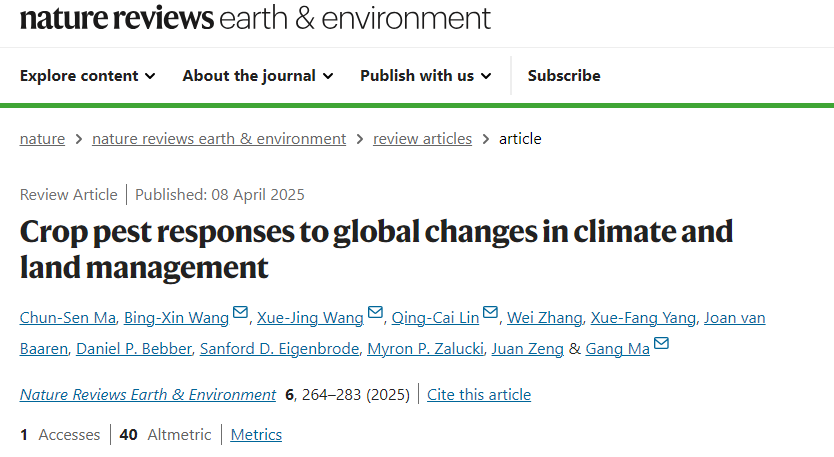The width and height of the screenshot is (834, 457).
Task: Click Cite this article link
Action: coord(479,395)
